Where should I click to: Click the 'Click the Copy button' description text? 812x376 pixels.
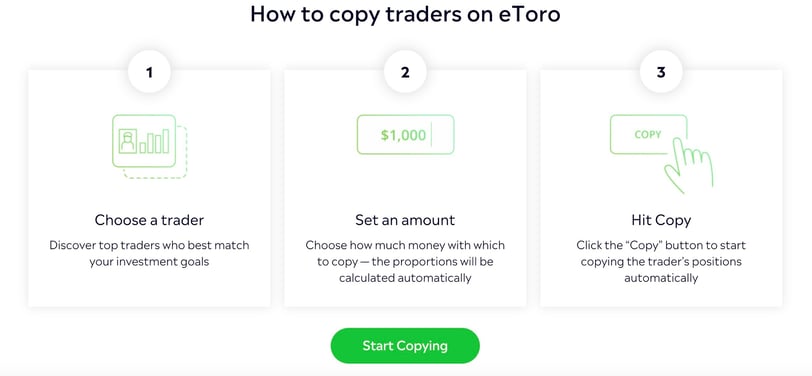(x=661, y=262)
